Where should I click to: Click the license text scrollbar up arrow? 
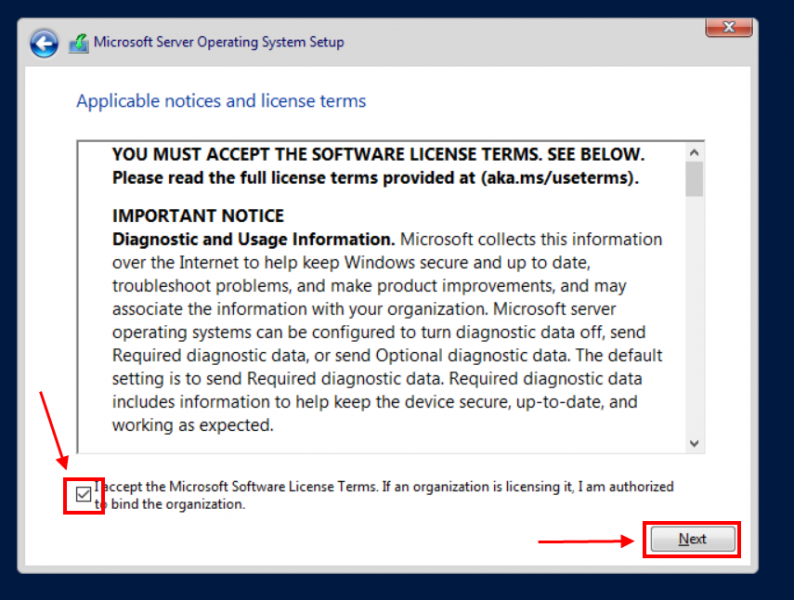694,152
